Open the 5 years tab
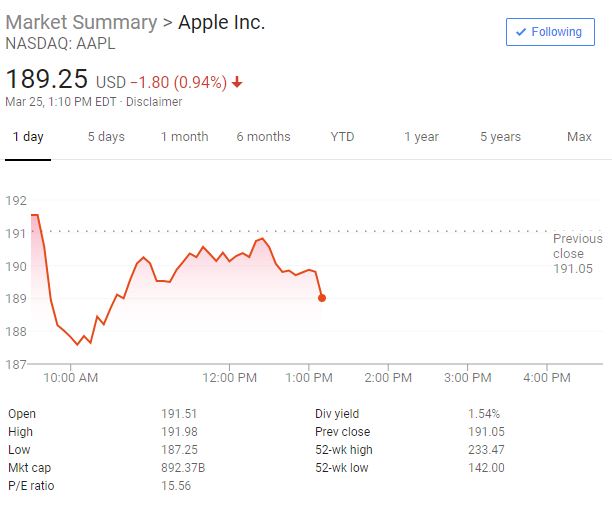 click(500, 137)
